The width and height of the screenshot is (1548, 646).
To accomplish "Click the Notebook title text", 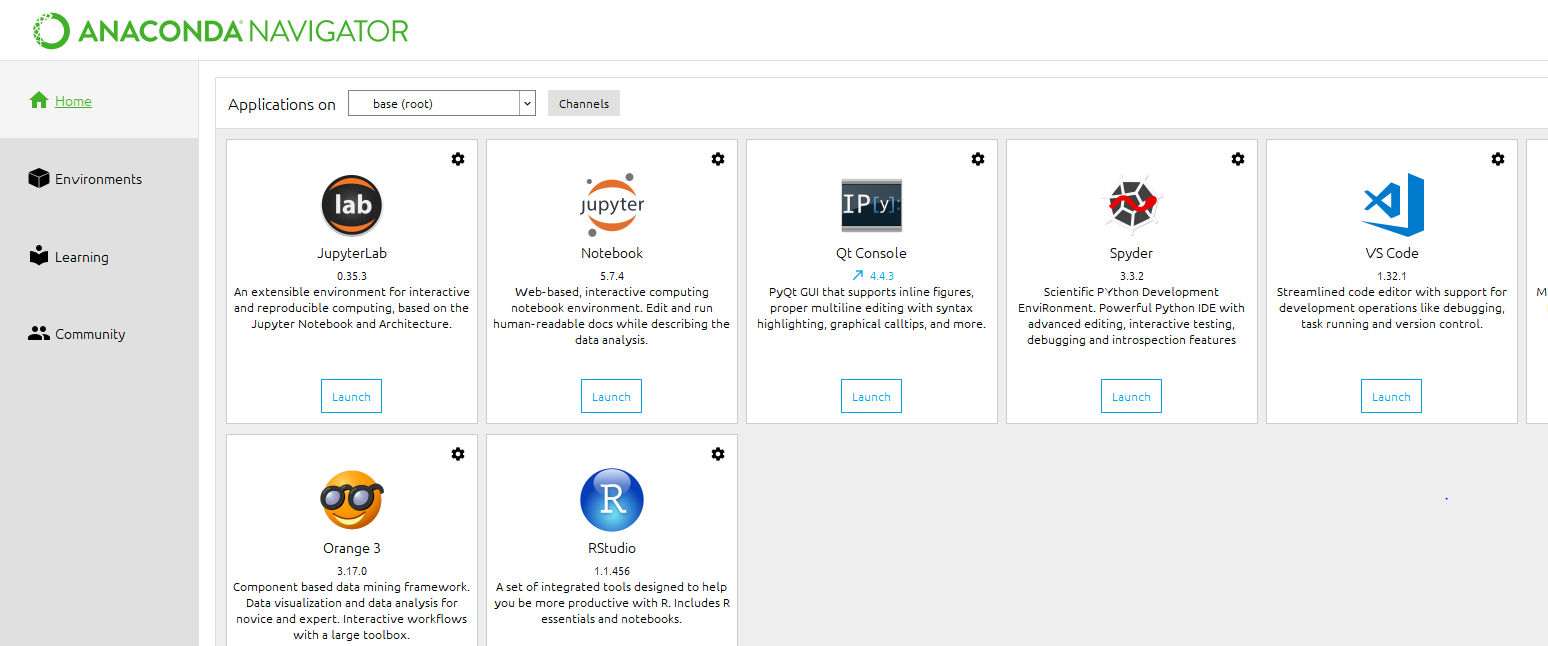I will click(612, 253).
